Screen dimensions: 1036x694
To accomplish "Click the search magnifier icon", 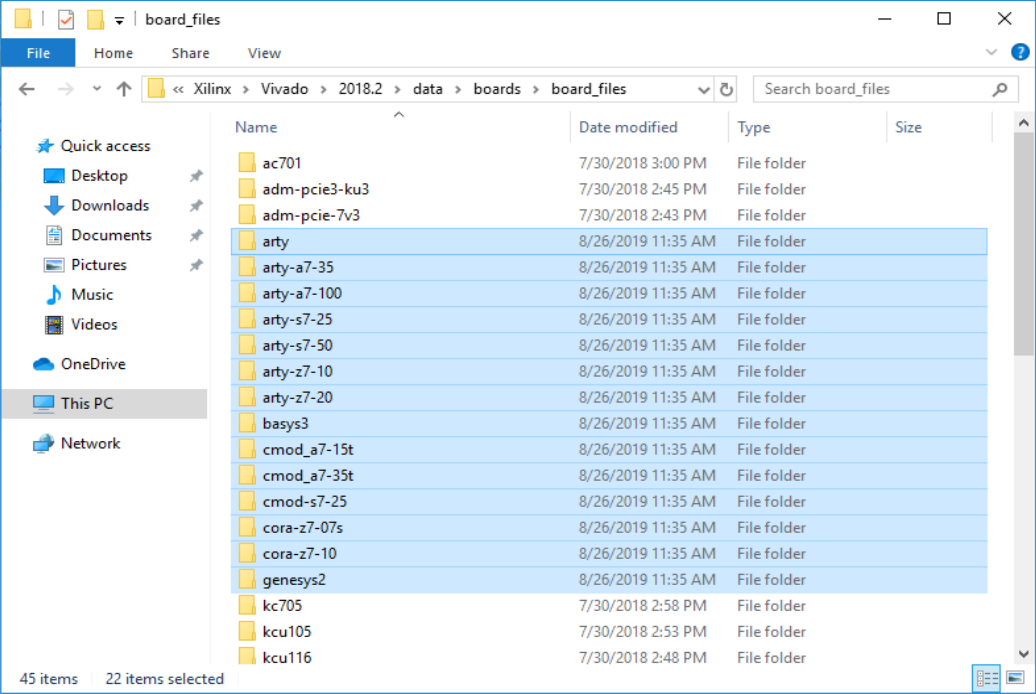I will pos(1000,89).
